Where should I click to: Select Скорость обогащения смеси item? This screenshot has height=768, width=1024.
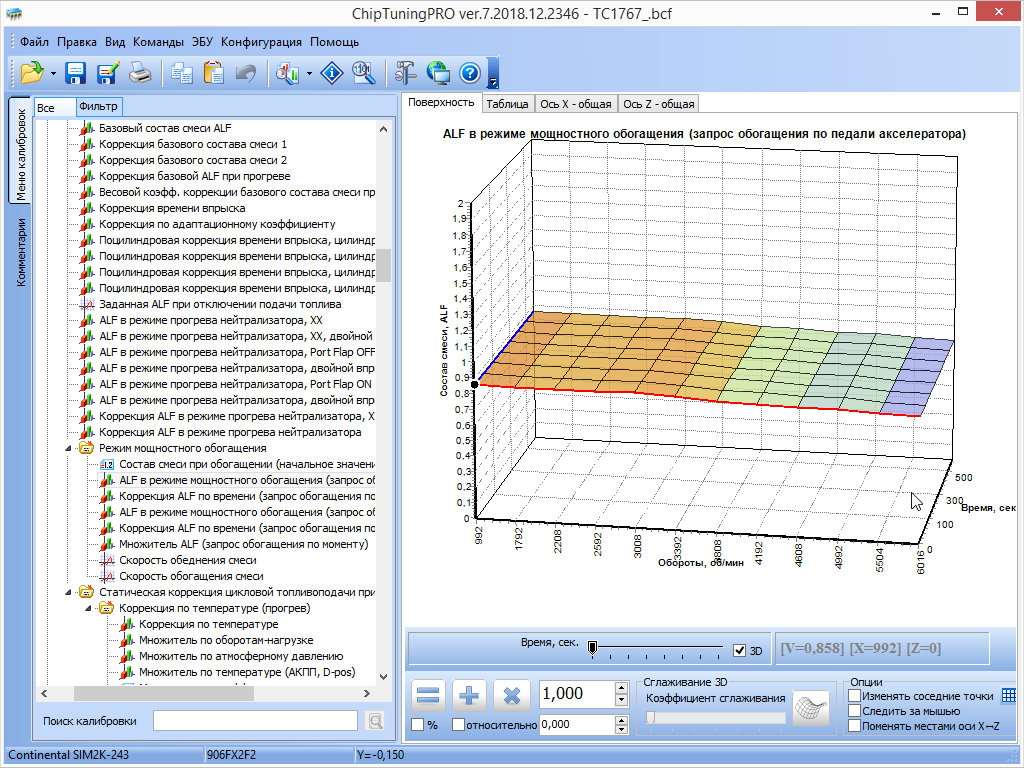(x=191, y=576)
